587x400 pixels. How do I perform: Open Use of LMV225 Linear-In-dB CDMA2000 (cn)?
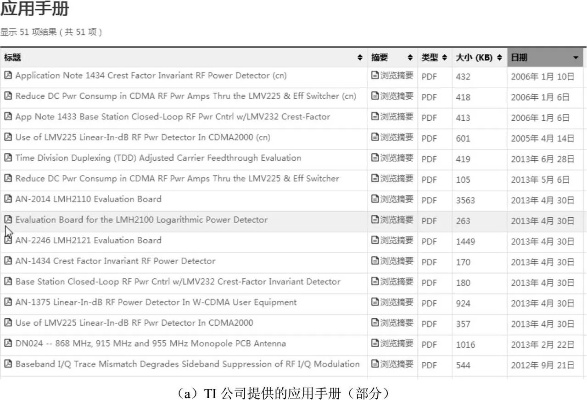click(143, 137)
